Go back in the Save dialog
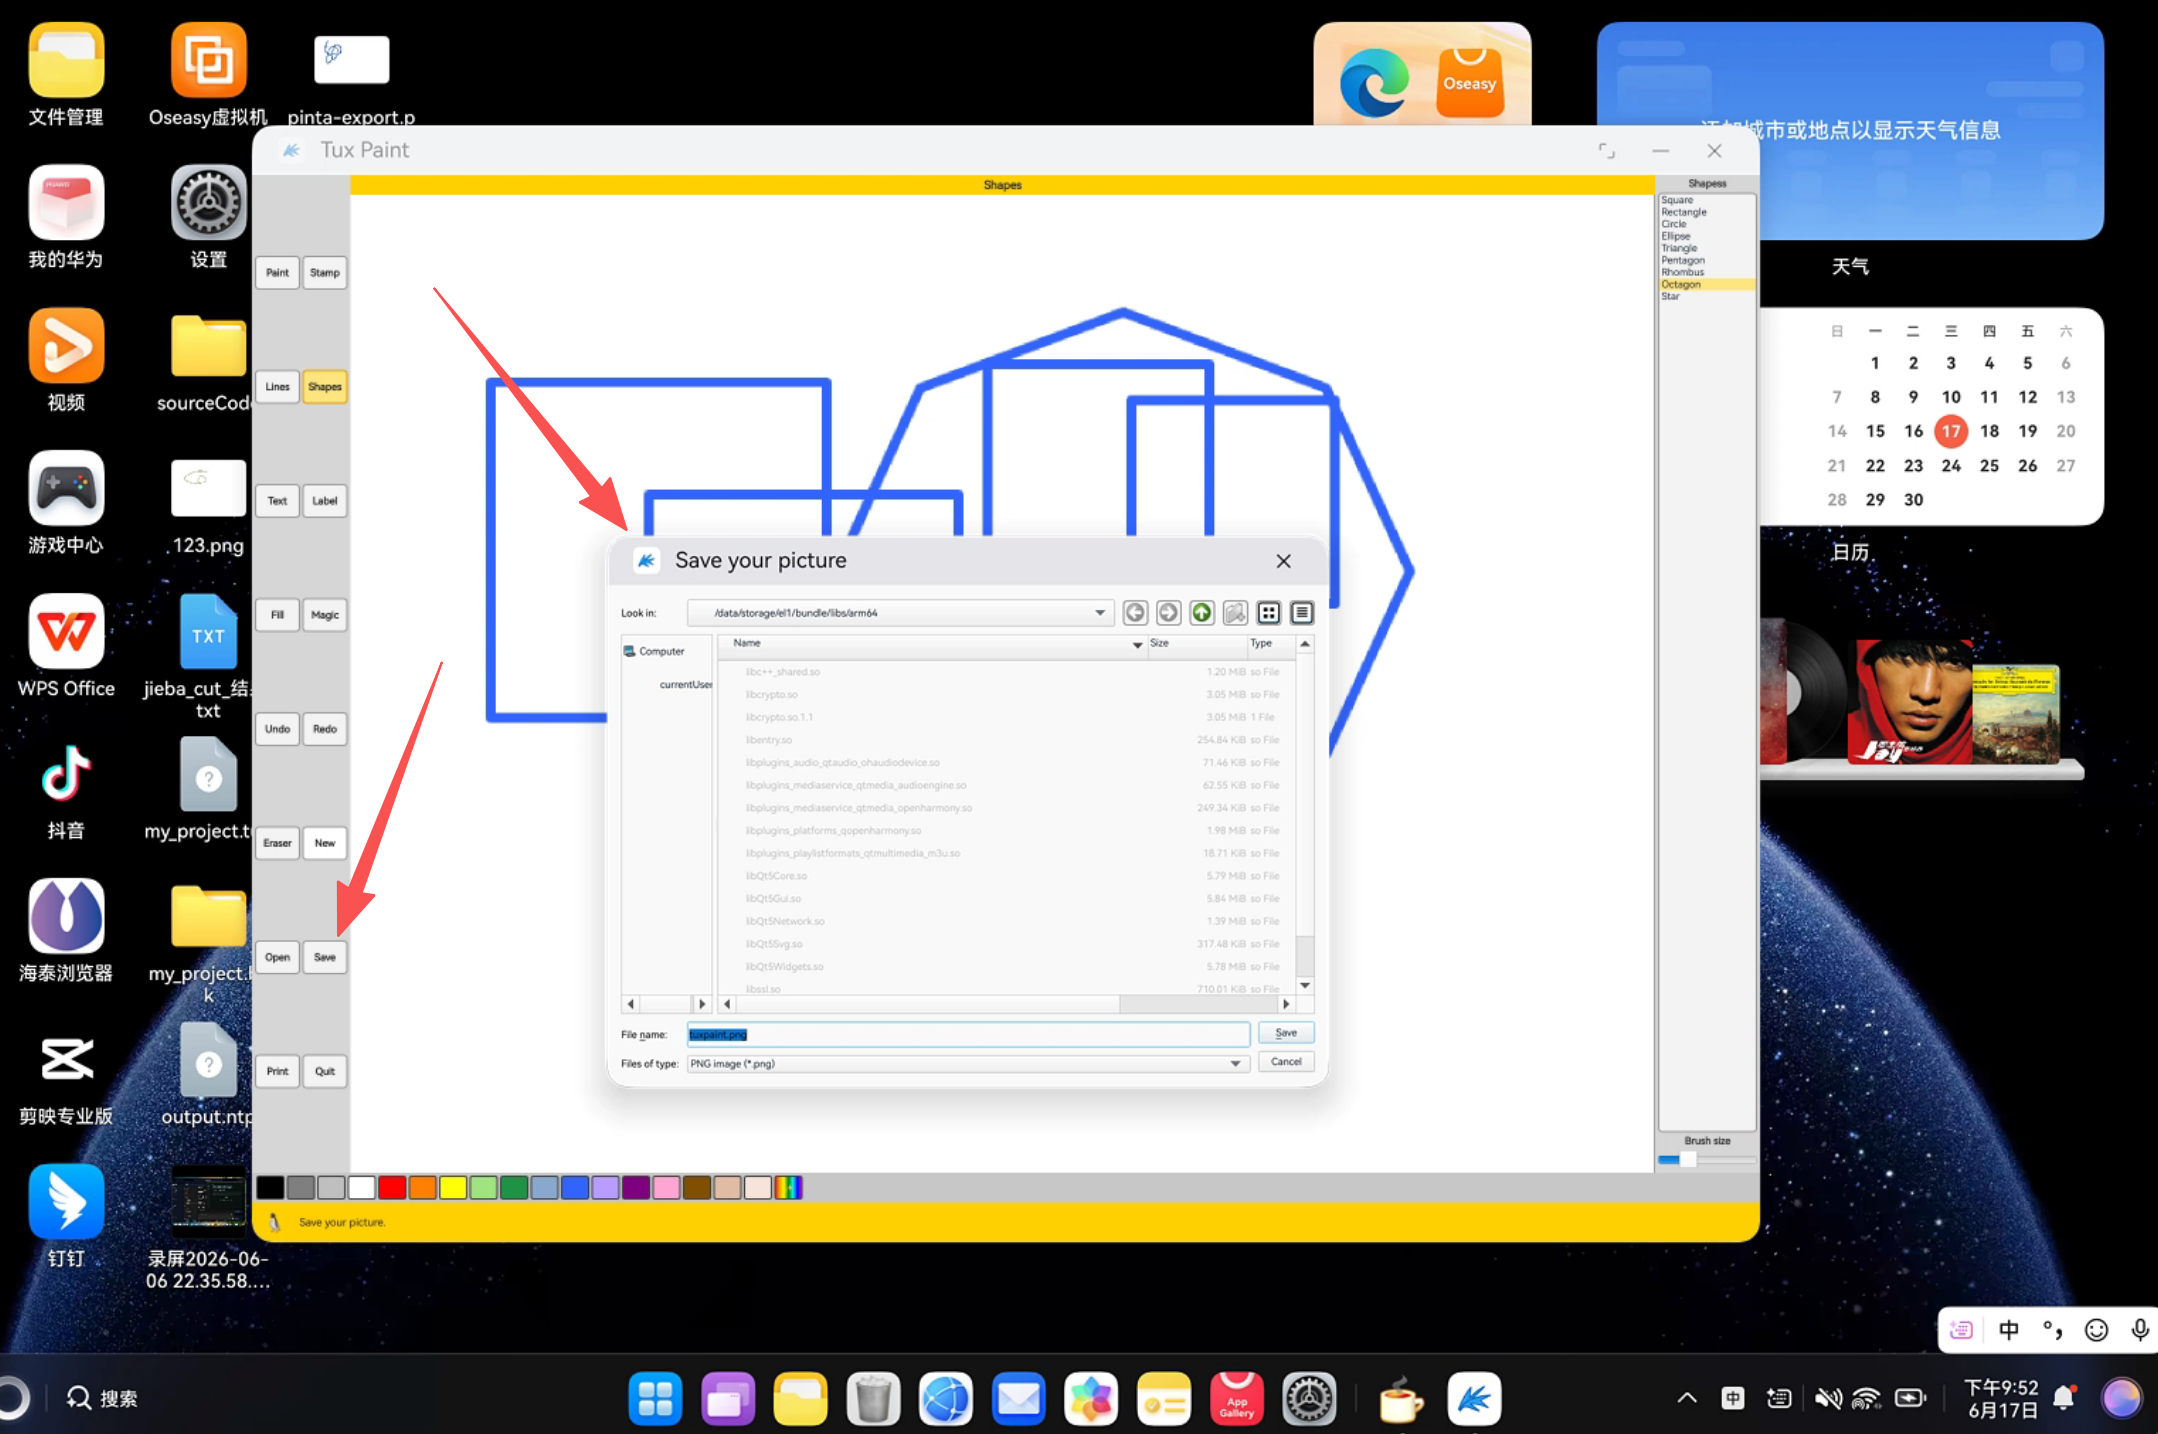This screenshot has width=2158, height=1434. [1135, 613]
